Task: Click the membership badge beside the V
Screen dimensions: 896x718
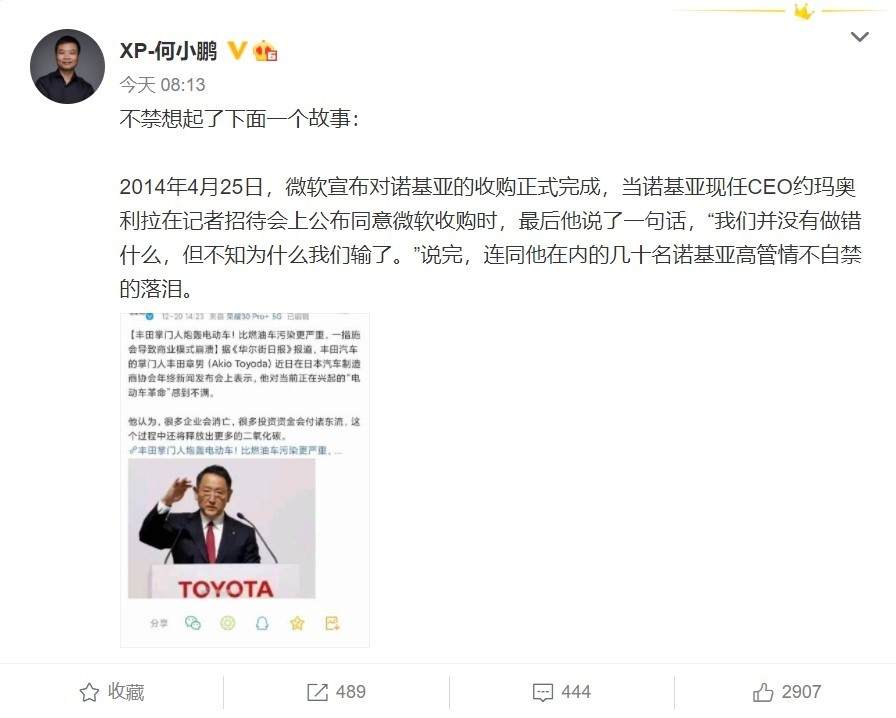Action: click(265, 51)
